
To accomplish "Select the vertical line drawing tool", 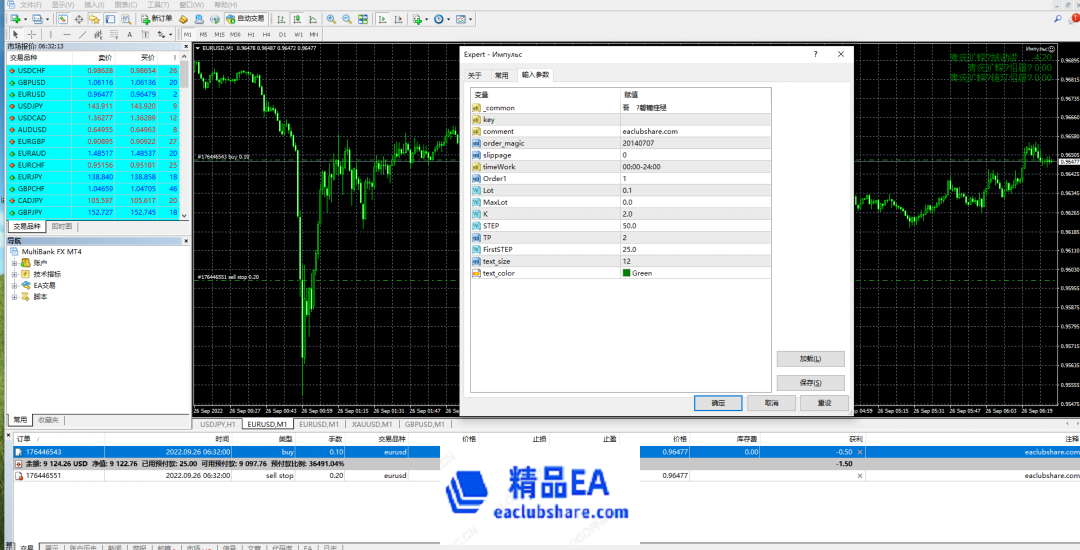I will click(x=50, y=34).
